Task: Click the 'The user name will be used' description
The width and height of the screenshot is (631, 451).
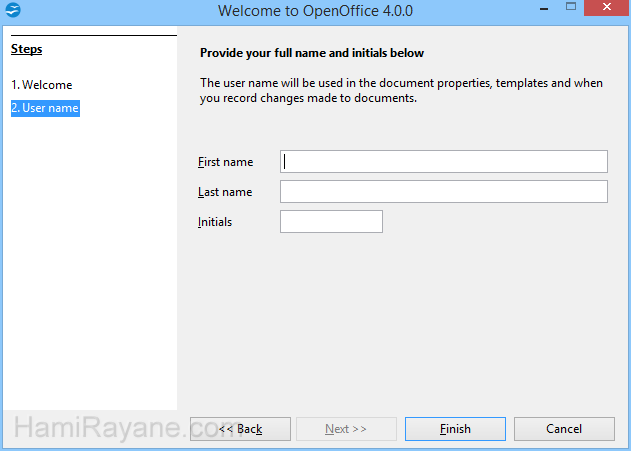Action: click(x=401, y=91)
